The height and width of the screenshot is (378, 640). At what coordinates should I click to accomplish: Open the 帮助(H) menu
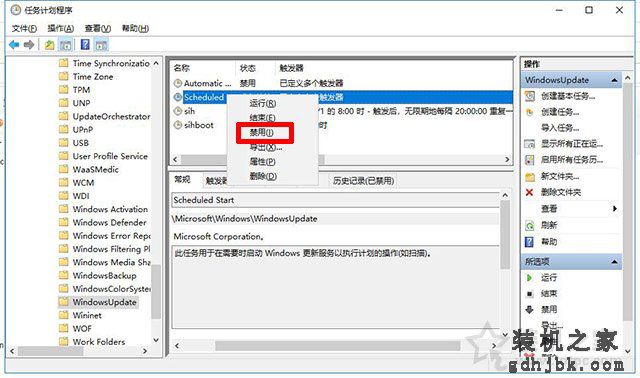(x=135, y=29)
